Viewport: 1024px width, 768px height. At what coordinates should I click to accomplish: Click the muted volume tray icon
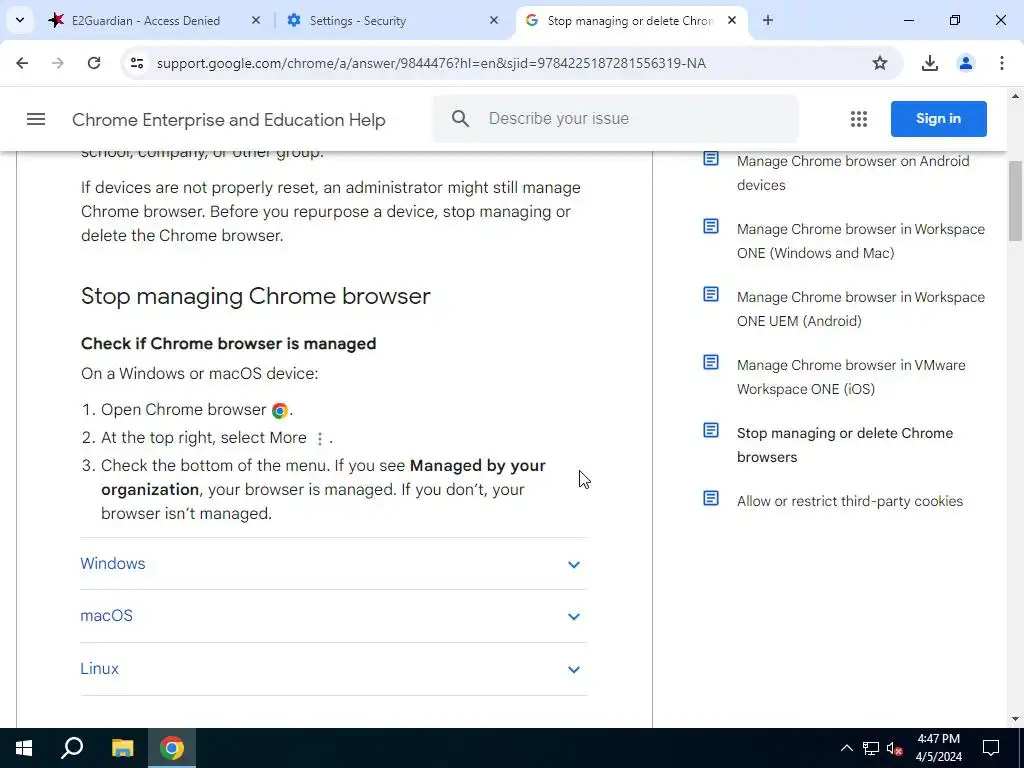(895, 748)
